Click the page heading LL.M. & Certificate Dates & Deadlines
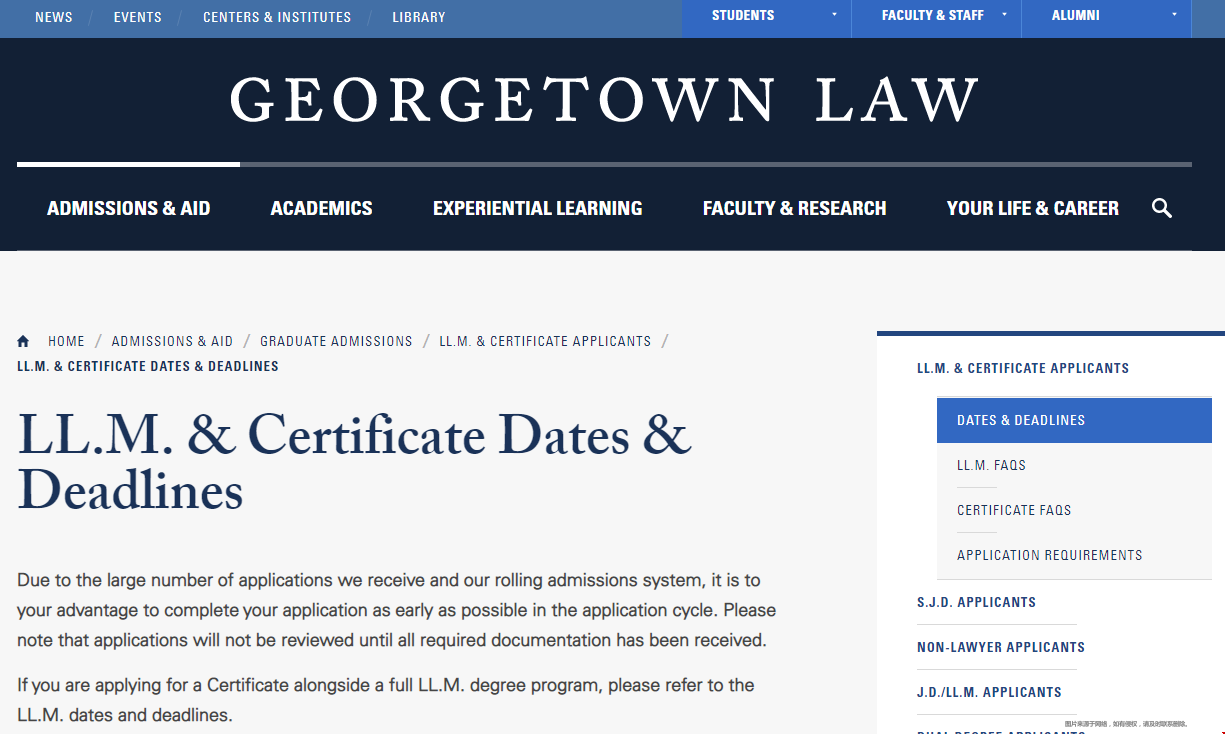The image size is (1225, 734). tap(355, 462)
